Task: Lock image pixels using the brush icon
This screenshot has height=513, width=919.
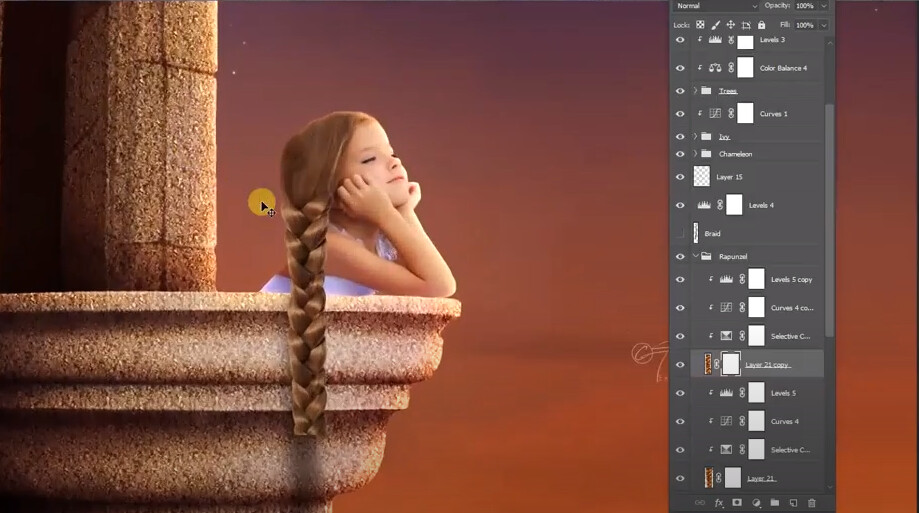Action: pyautogui.click(x=715, y=25)
